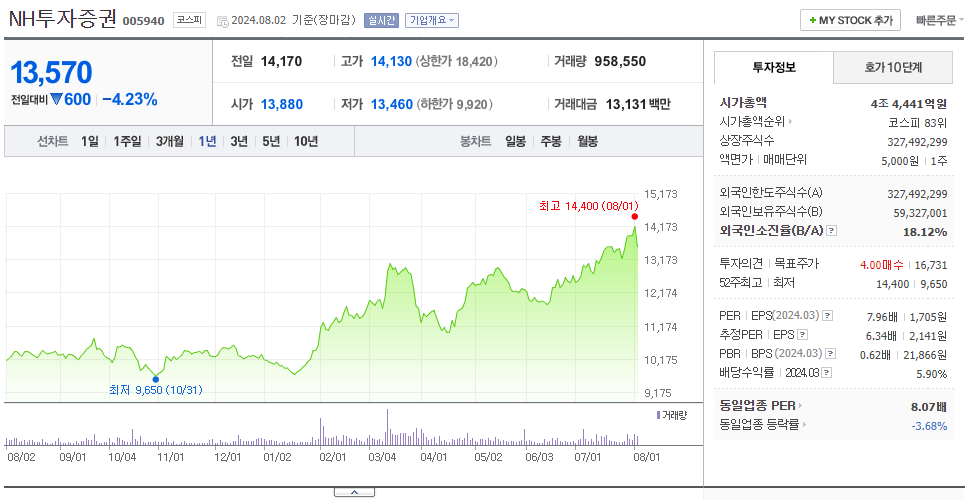Click the 전일 value 14,170

point(282,62)
